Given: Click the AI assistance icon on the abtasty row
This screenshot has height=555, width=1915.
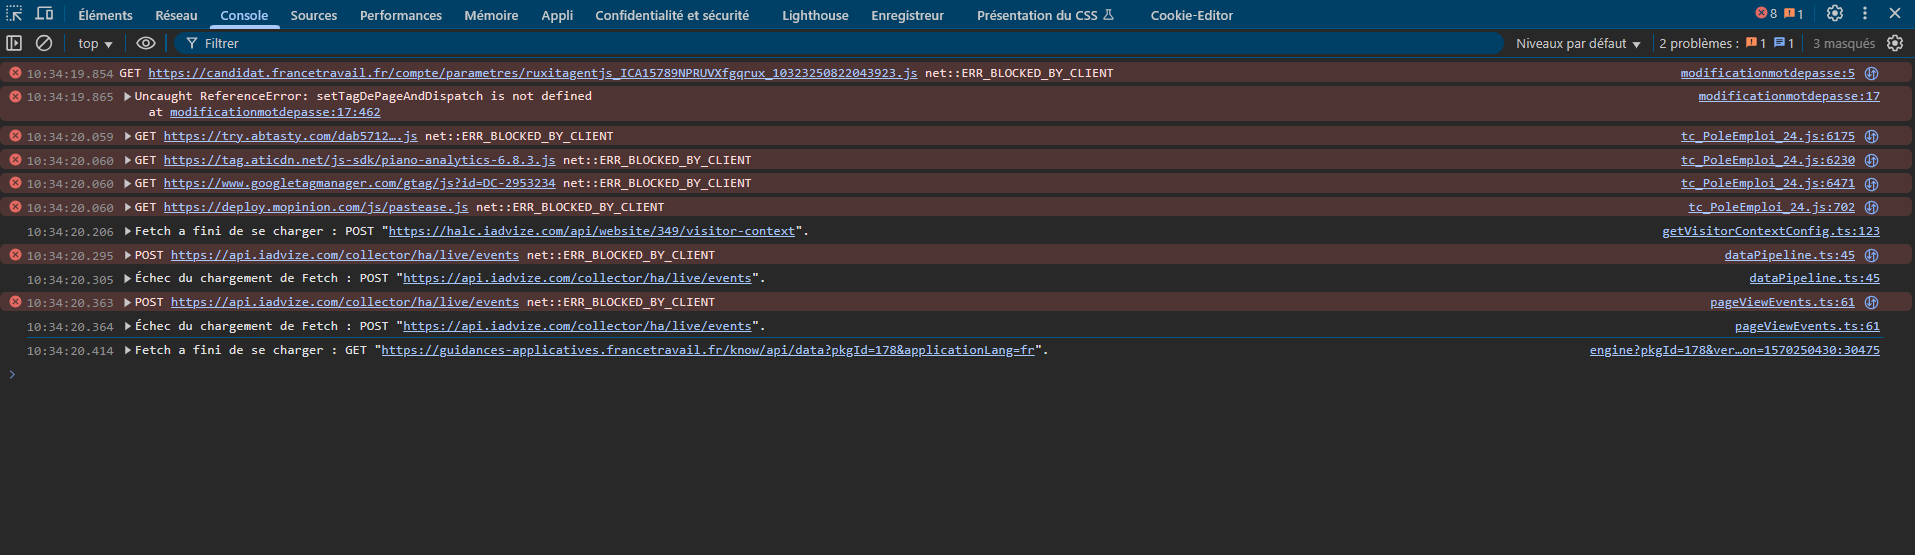Looking at the screenshot, I should point(1871,136).
